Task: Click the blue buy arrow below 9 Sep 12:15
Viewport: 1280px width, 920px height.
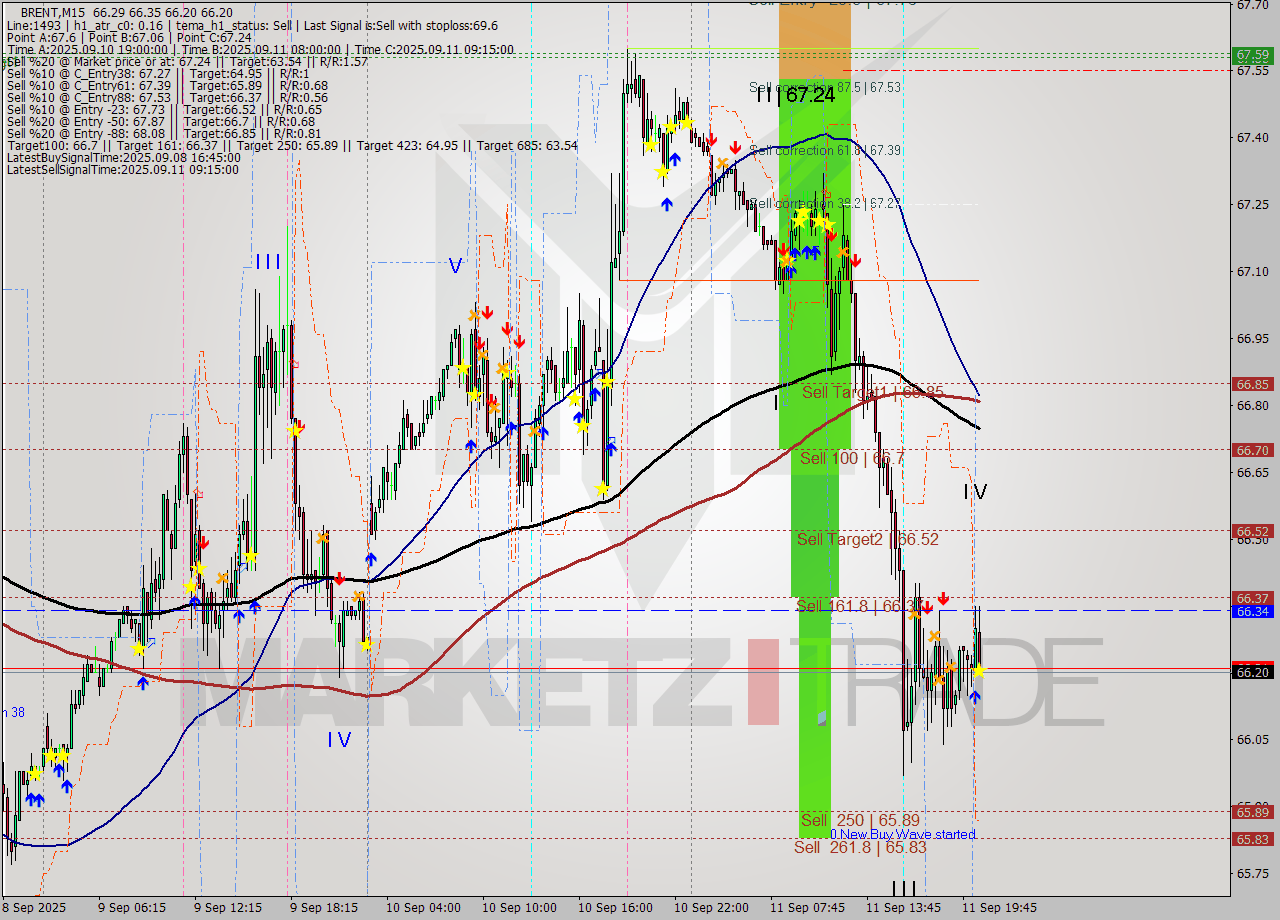Action: click(x=238, y=615)
